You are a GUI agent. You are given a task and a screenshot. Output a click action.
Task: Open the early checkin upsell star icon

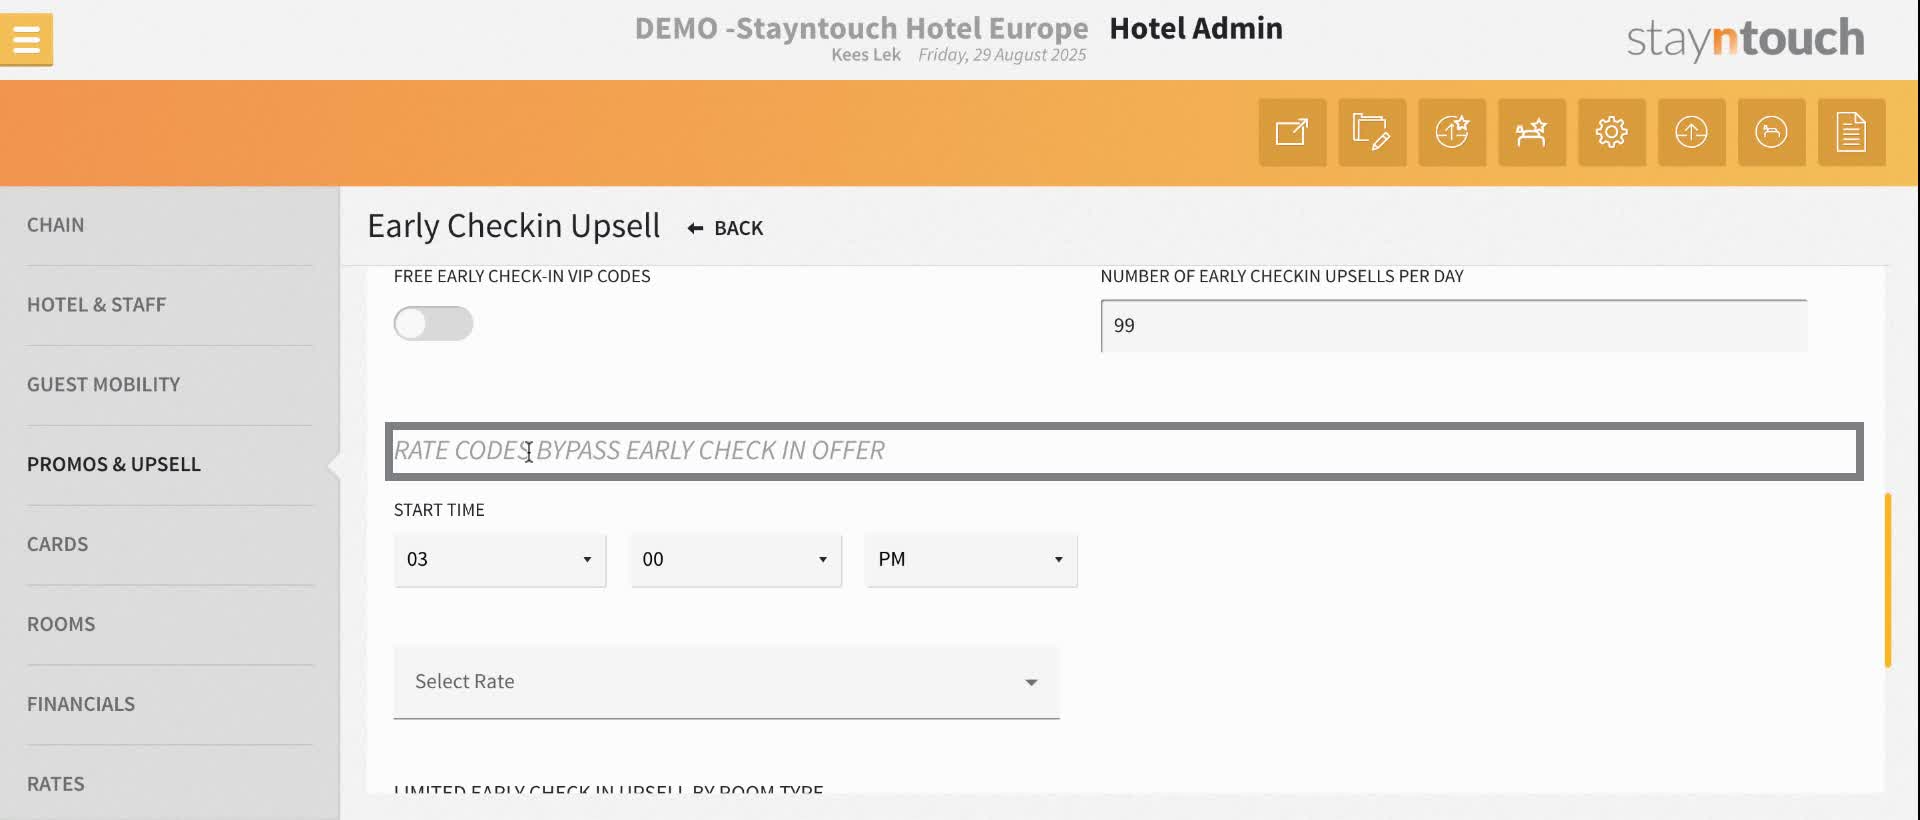[1452, 132]
